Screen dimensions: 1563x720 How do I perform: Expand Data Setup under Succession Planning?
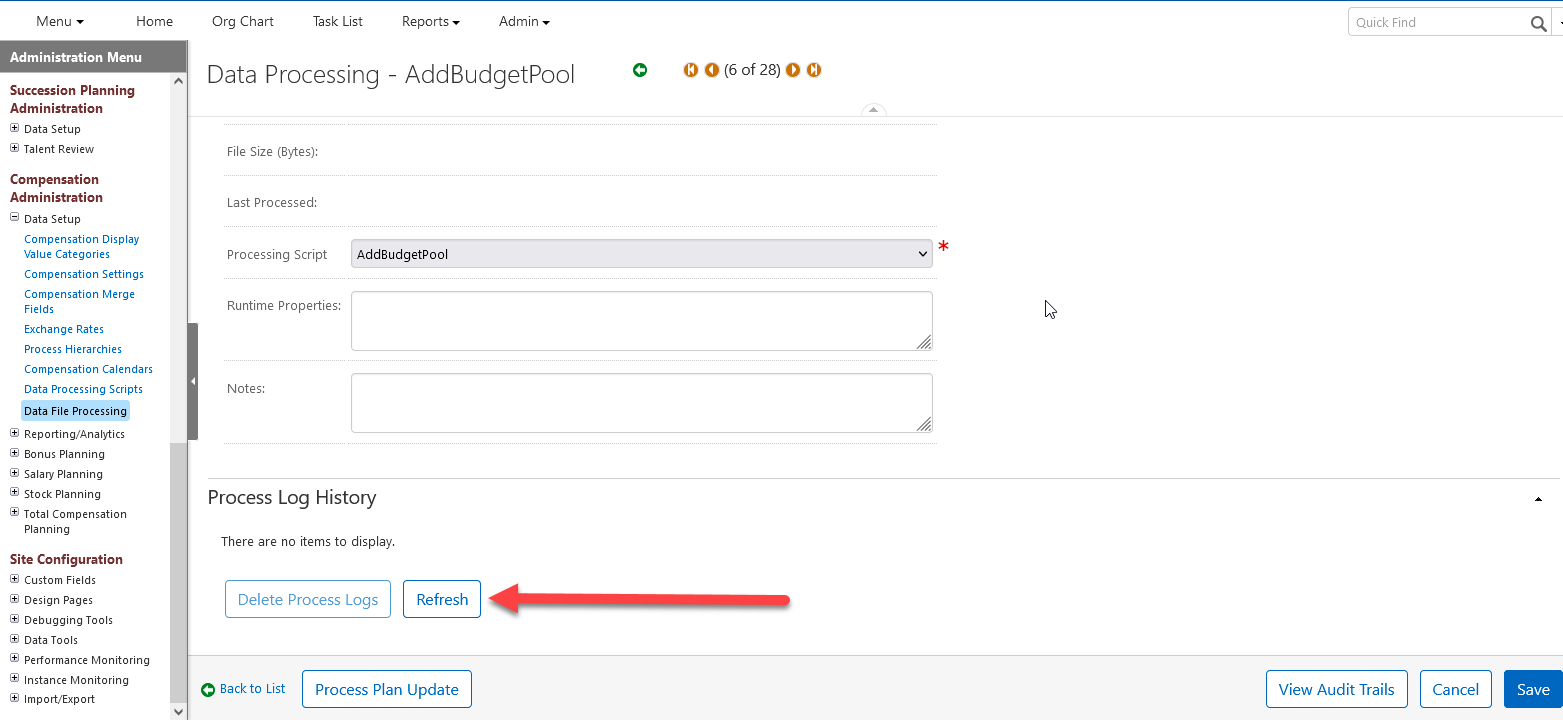point(14,128)
